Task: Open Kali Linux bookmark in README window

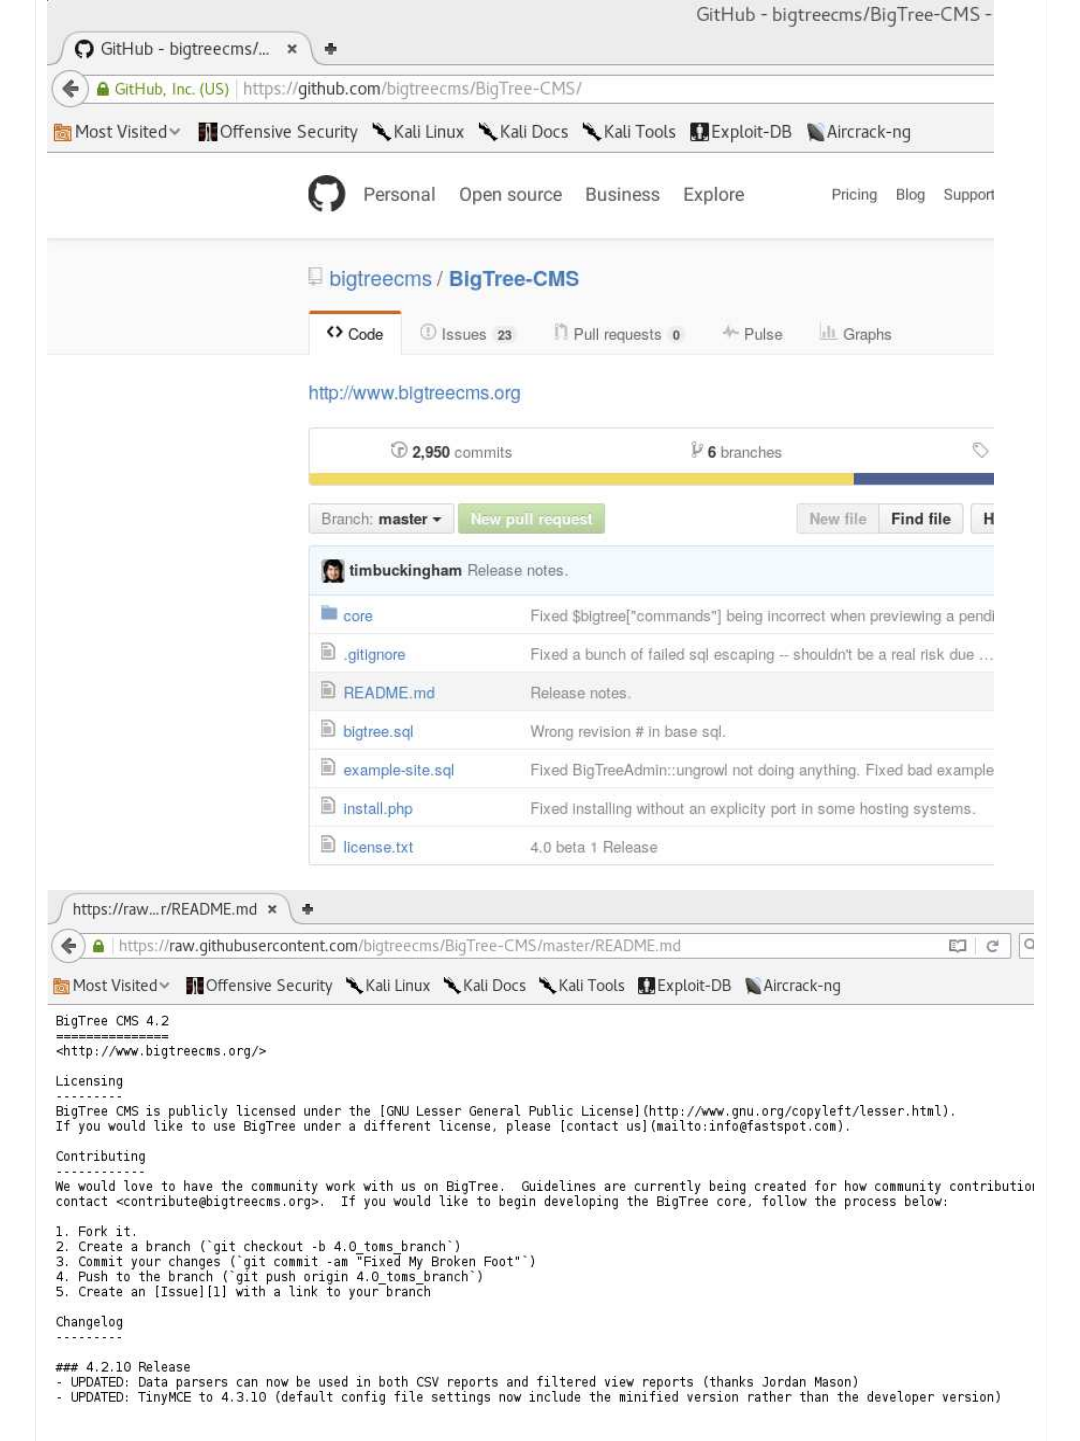Action: pos(388,986)
